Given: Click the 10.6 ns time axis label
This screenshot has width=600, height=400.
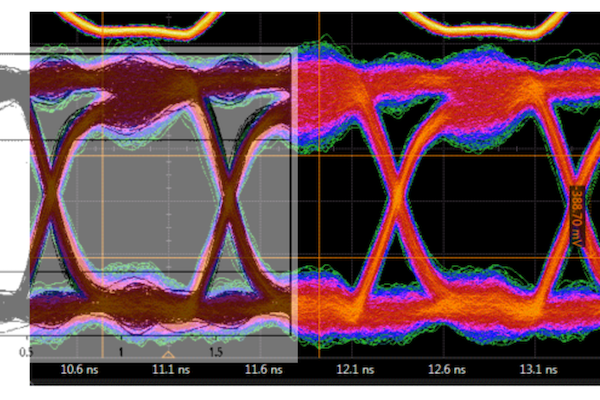Looking at the screenshot, I should pos(79,370).
